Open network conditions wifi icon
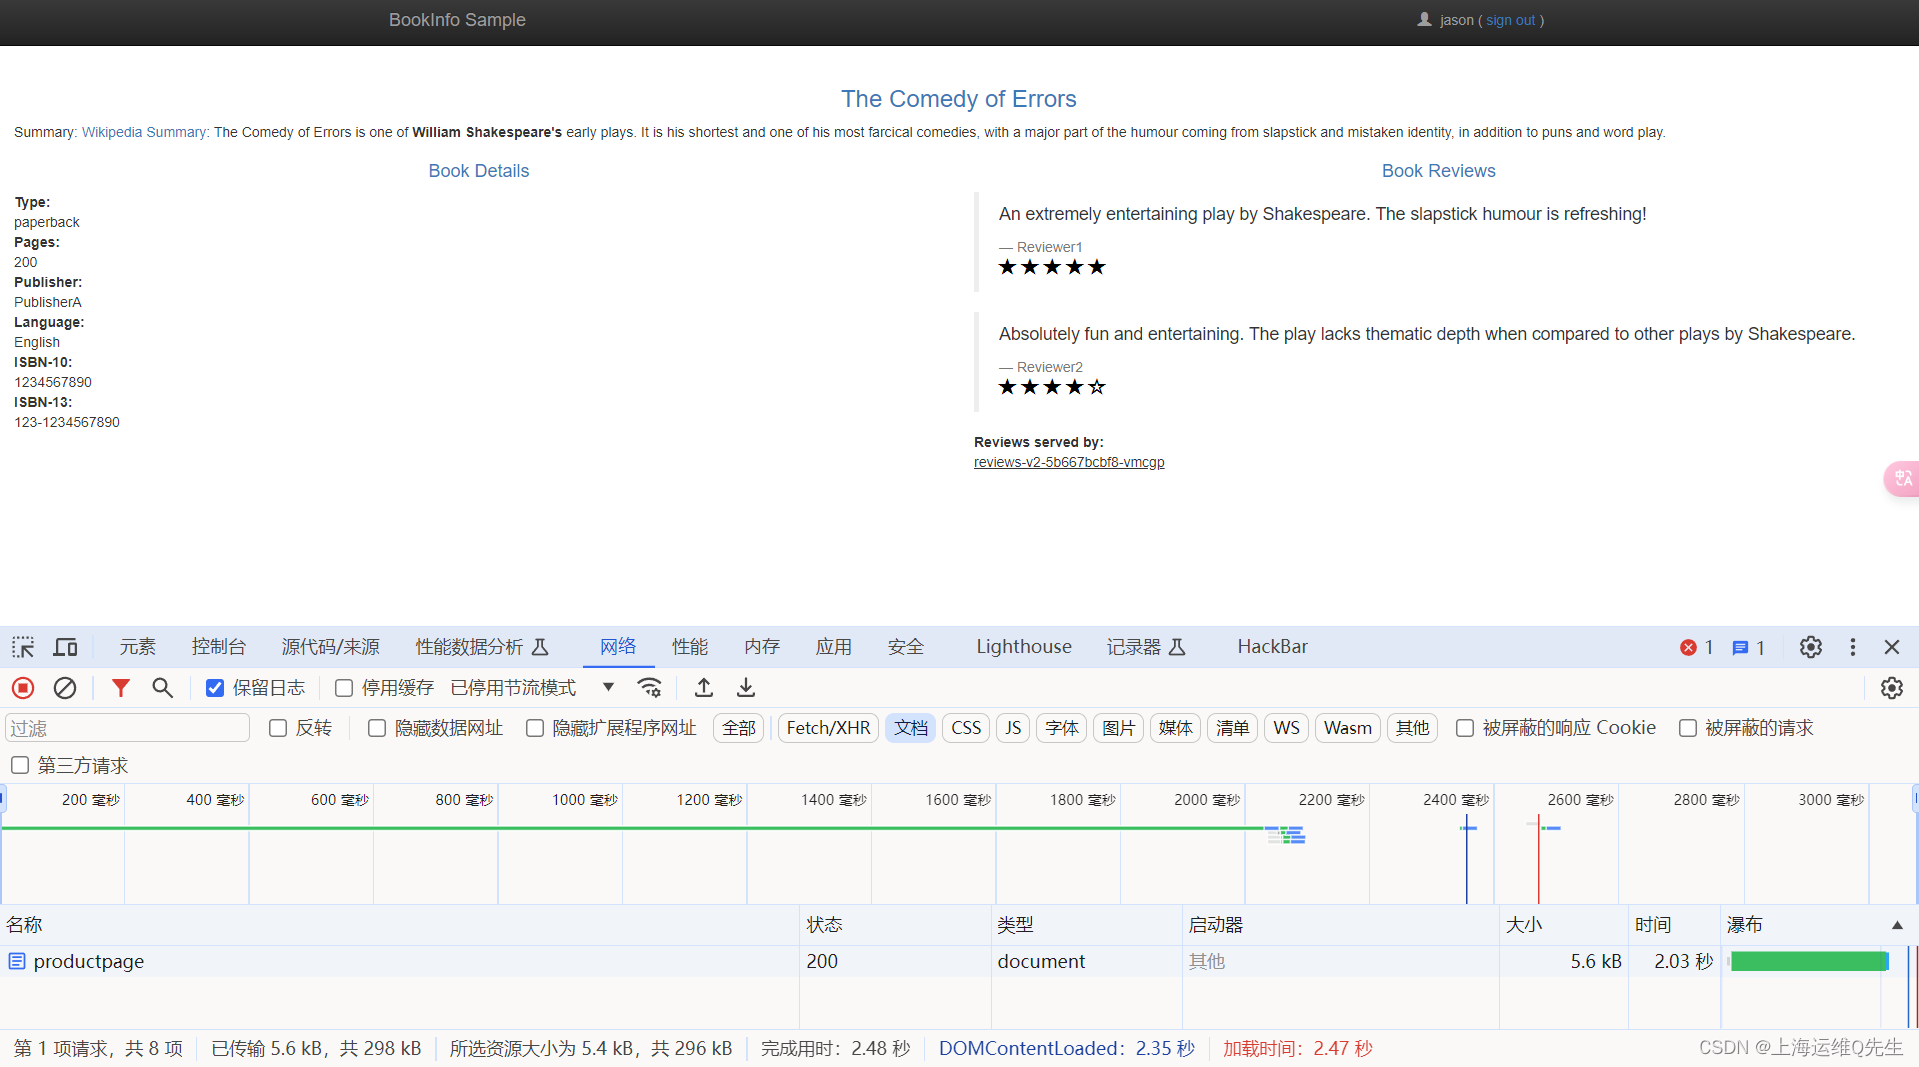Screen dimensions: 1919x1067 pos(650,688)
